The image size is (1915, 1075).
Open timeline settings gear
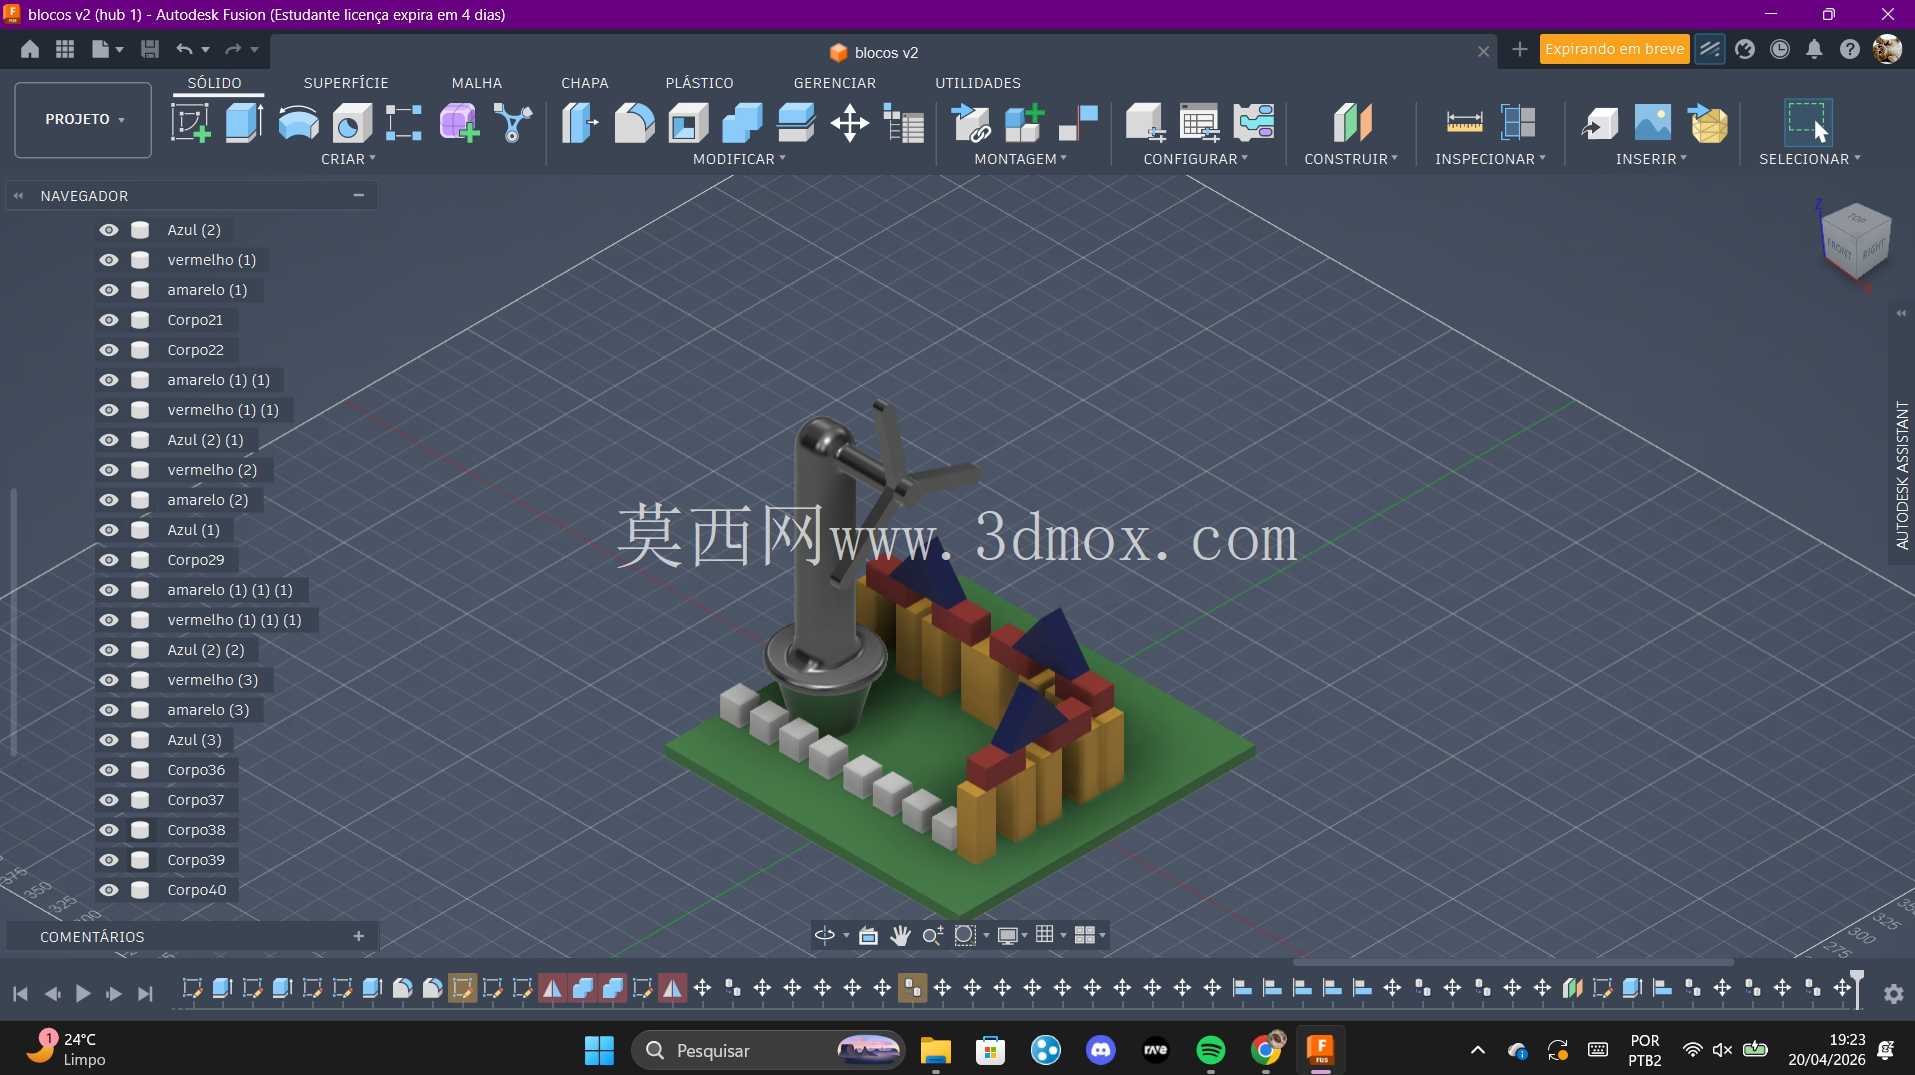[1893, 994]
